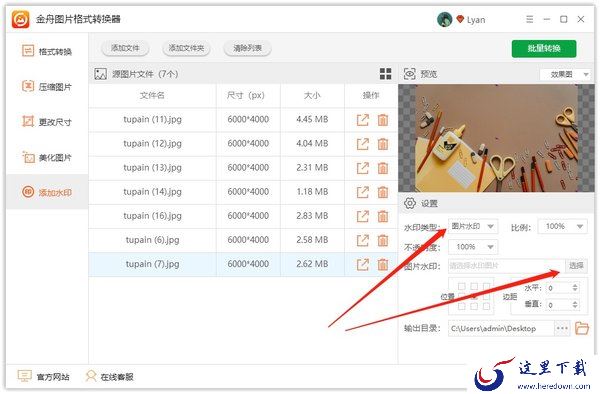The image size is (600, 394).
Task: Open the 更改尺寸 sidebar section
Action: click(47, 122)
